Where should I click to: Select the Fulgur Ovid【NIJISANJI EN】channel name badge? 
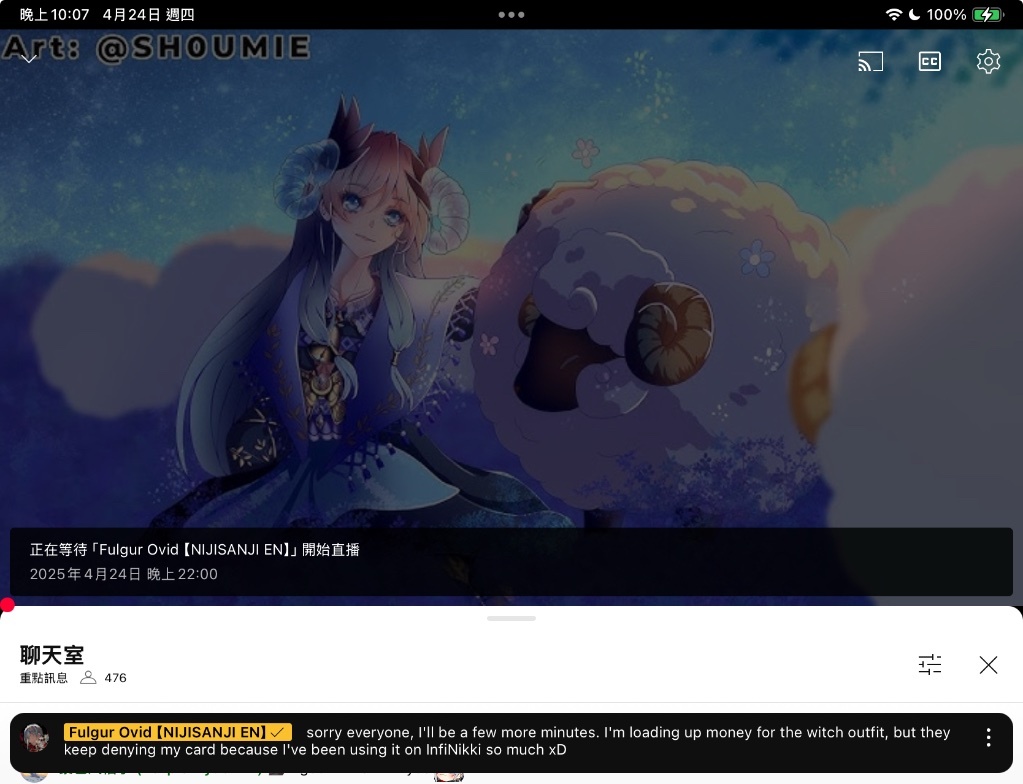click(x=177, y=732)
